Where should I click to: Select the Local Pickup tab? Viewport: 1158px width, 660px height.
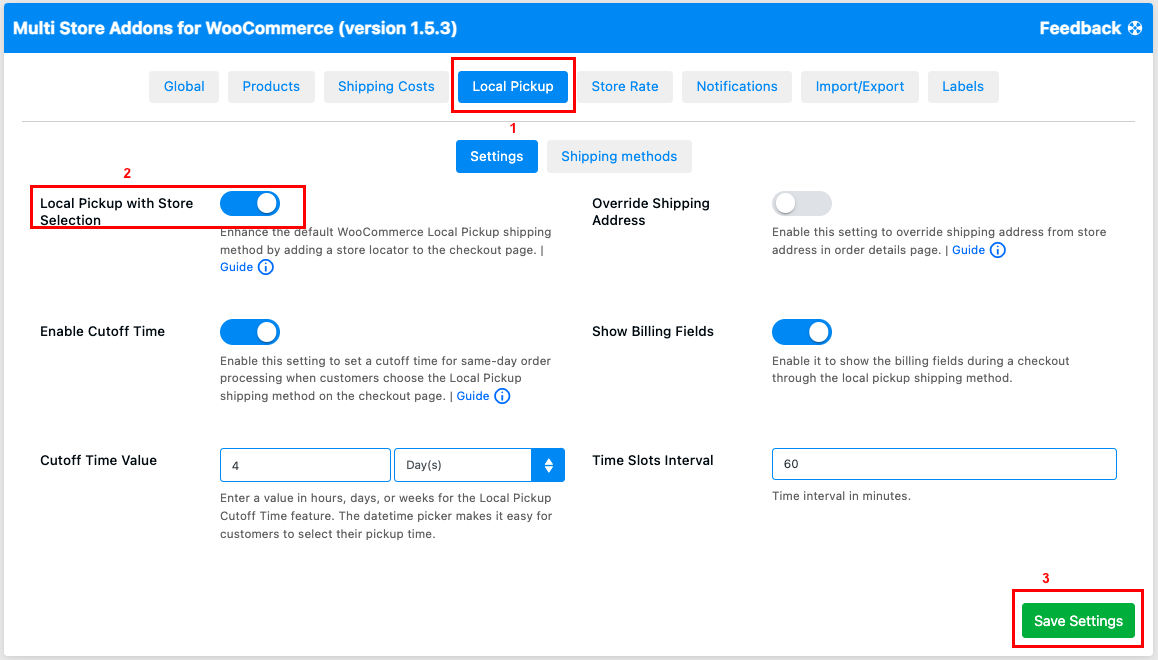point(513,86)
